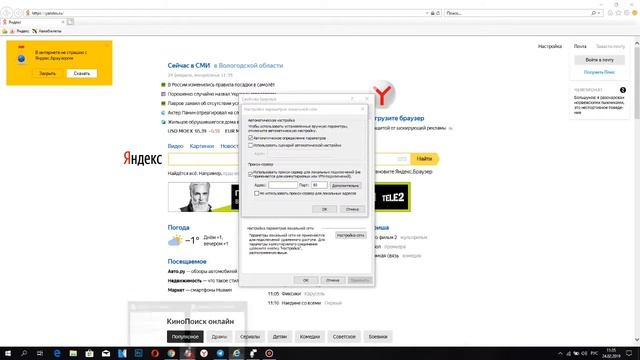640x360 pixels.
Task: Open the Mail link on Yandex page
Action: click(x=580, y=47)
